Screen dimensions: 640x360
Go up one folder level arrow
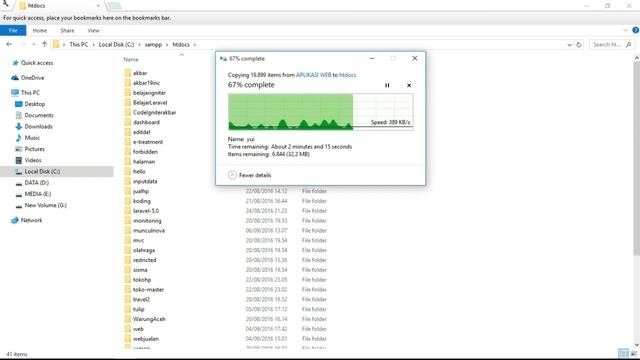(x=44, y=44)
